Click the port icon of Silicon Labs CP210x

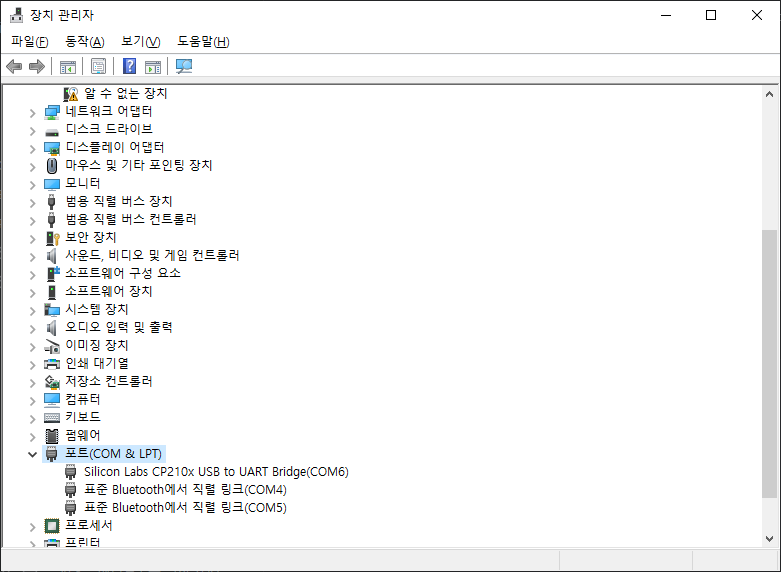pyautogui.click(x=71, y=472)
